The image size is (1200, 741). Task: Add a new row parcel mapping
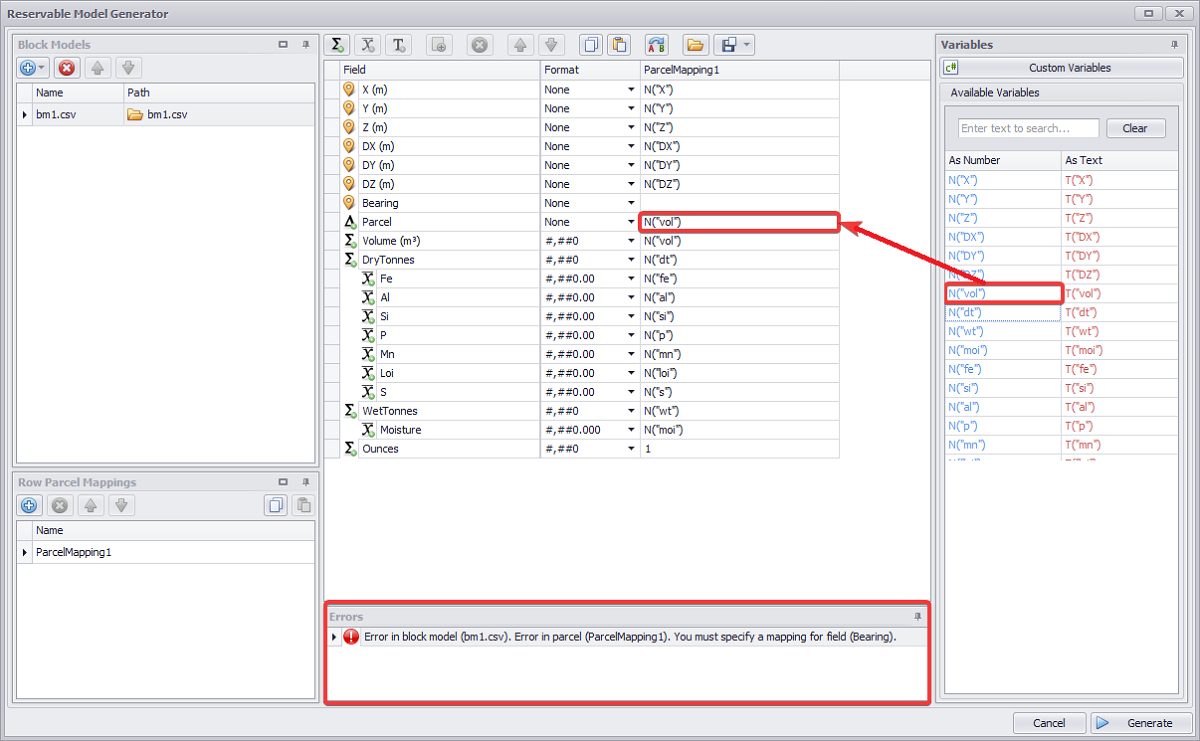(x=29, y=506)
